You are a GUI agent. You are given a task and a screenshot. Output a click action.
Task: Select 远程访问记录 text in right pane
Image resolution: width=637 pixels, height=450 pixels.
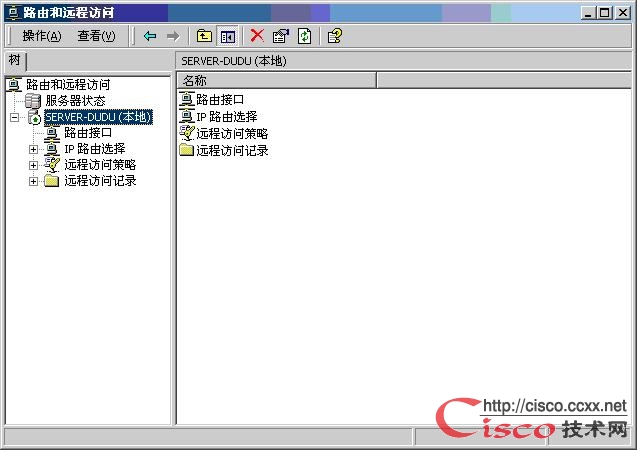[x=232, y=151]
